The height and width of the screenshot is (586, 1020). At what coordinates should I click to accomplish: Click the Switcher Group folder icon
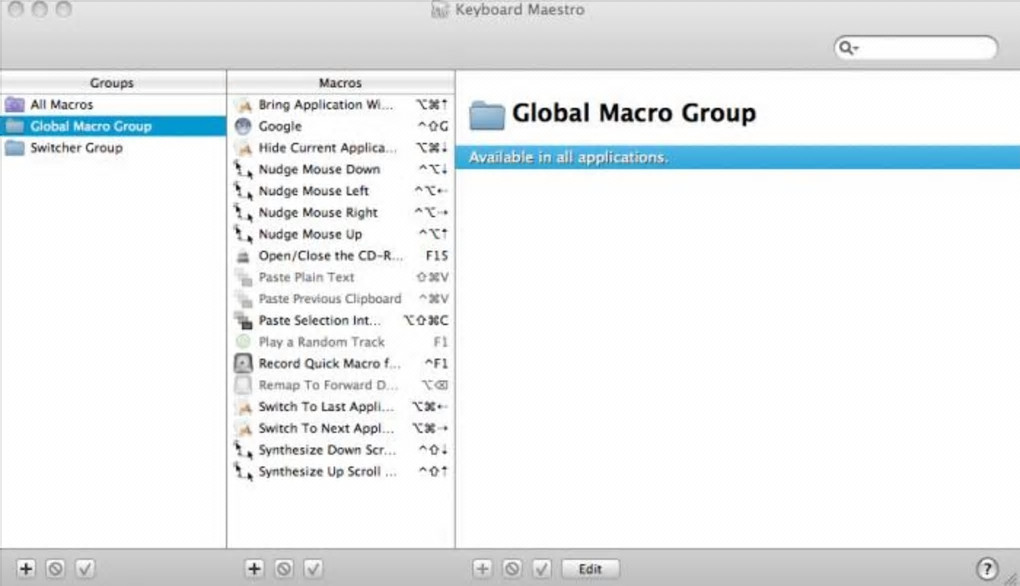tap(14, 147)
